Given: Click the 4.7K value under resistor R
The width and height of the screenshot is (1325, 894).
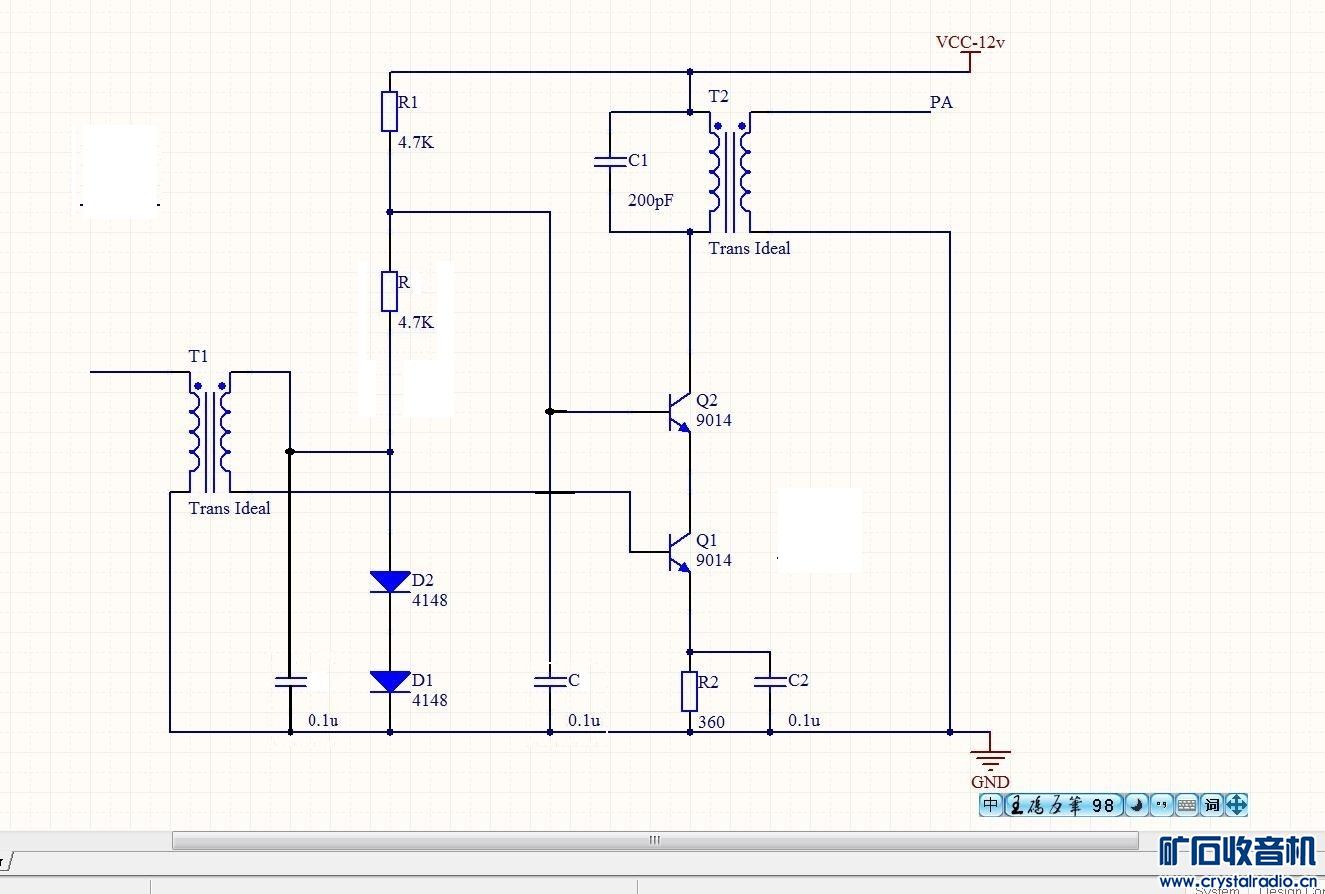Looking at the screenshot, I should [x=416, y=322].
